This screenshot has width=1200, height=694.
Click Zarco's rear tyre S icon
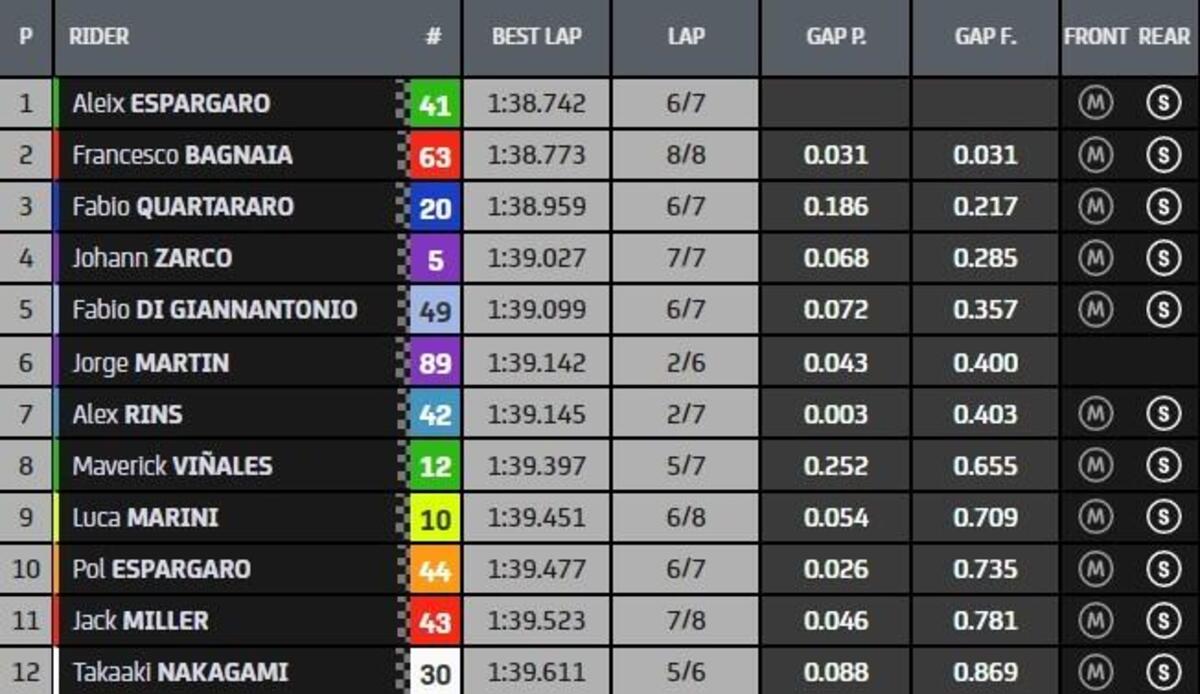[x=1163, y=259]
